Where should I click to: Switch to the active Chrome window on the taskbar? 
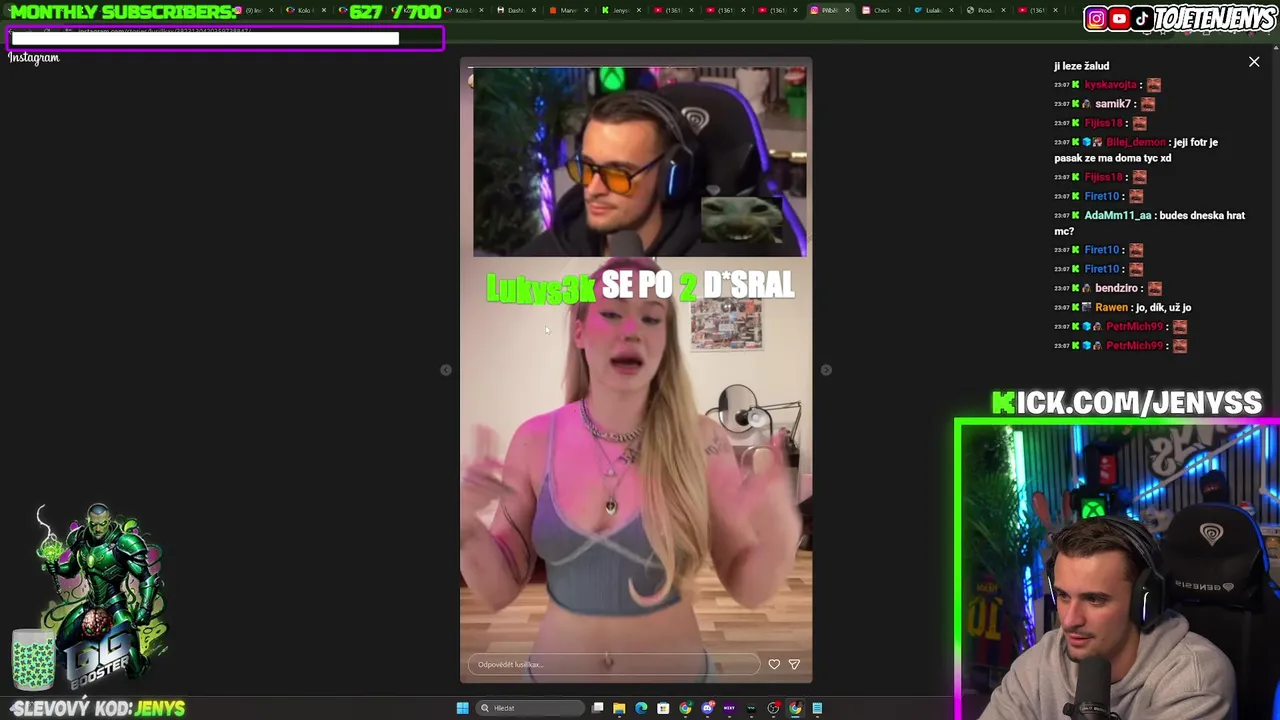point(795,708)
